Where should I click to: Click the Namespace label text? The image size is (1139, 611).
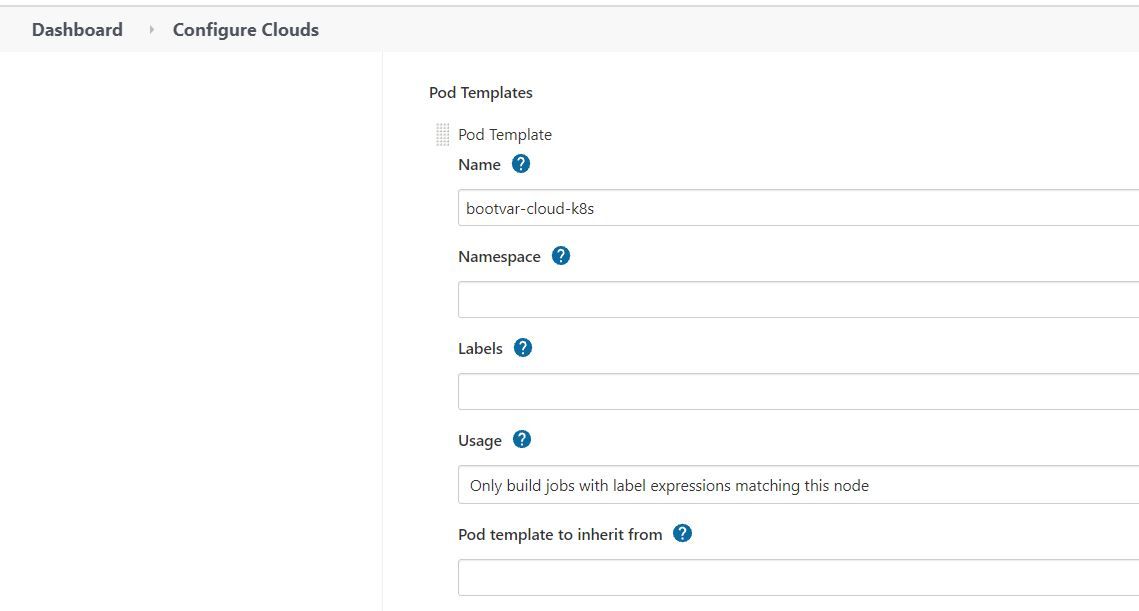click(499, 256)
